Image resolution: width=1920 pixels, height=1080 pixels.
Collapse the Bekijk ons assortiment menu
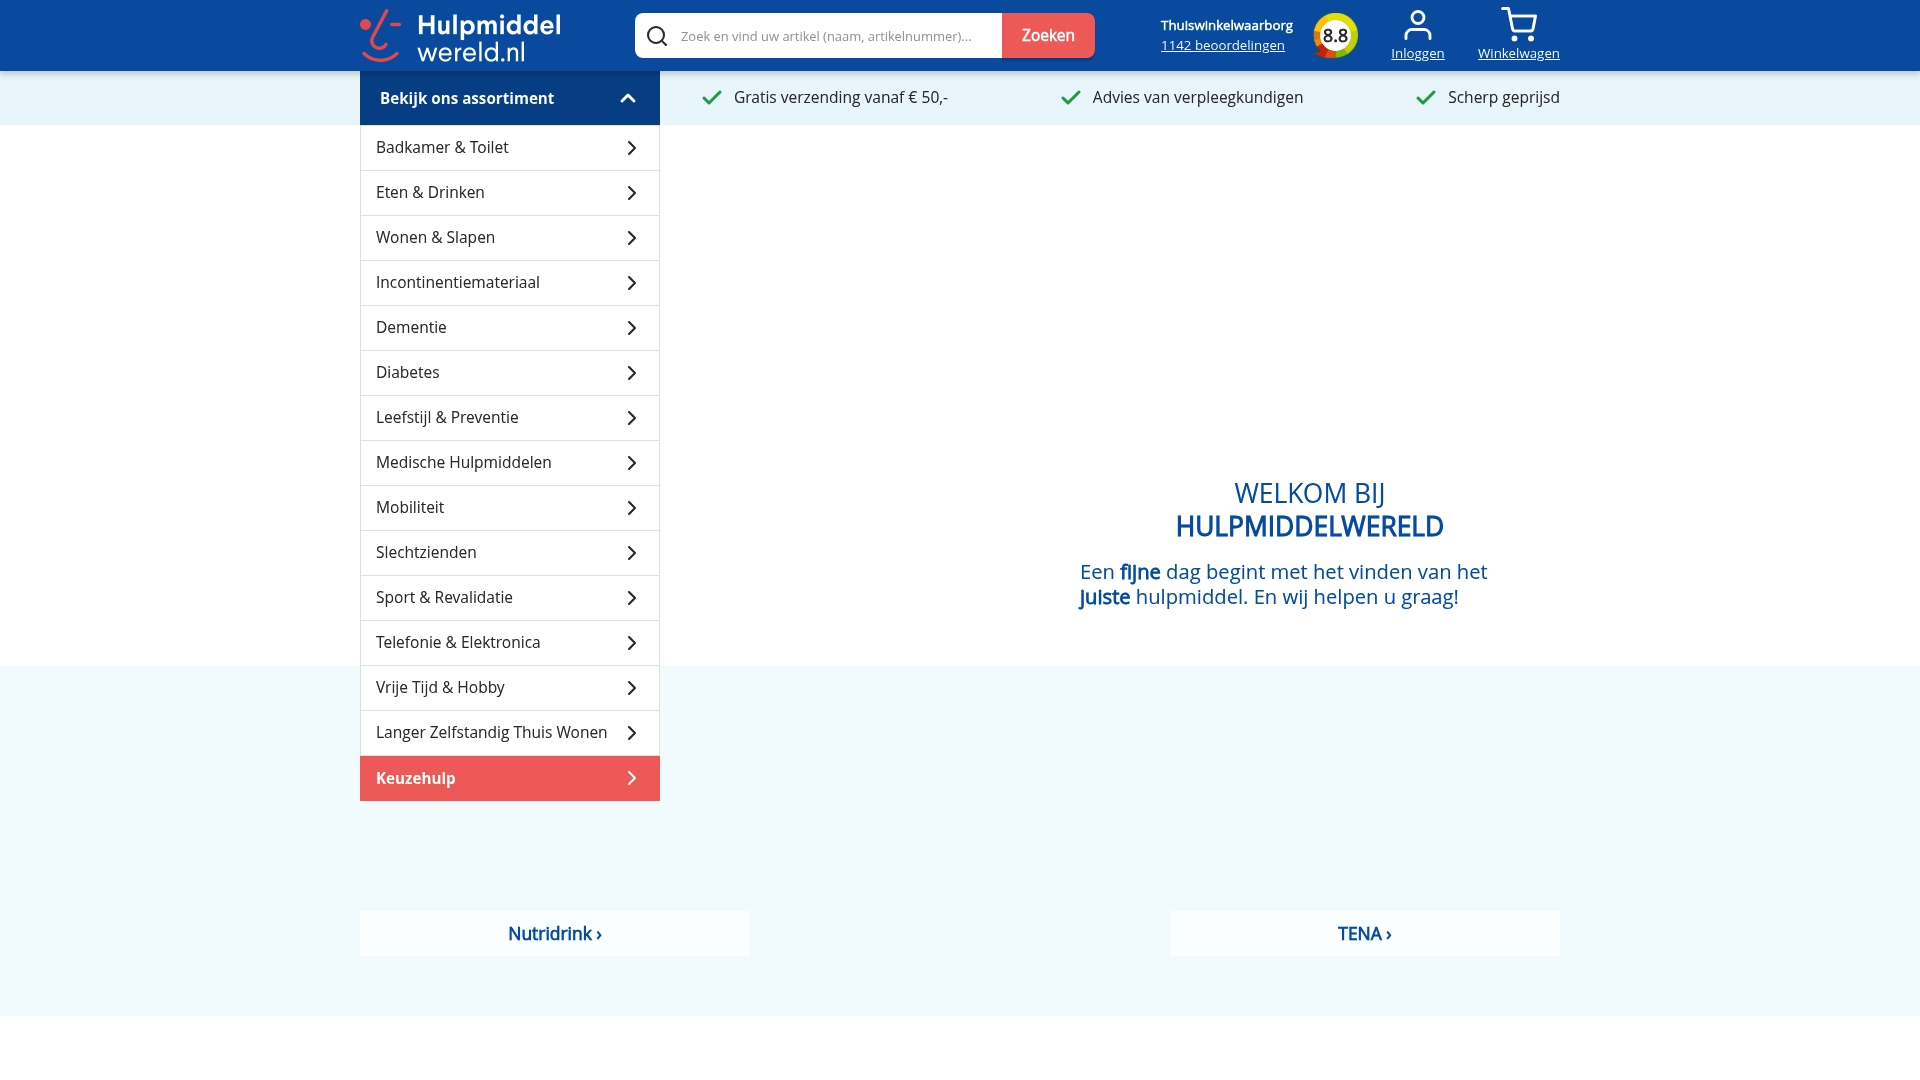coord(627,97)
